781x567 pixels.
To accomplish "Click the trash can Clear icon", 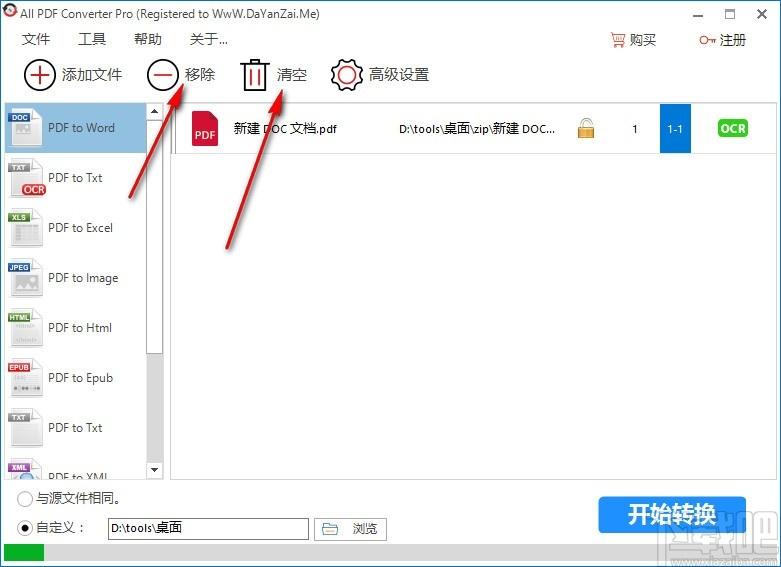I will pyautogui.click(x=255, y=75).
